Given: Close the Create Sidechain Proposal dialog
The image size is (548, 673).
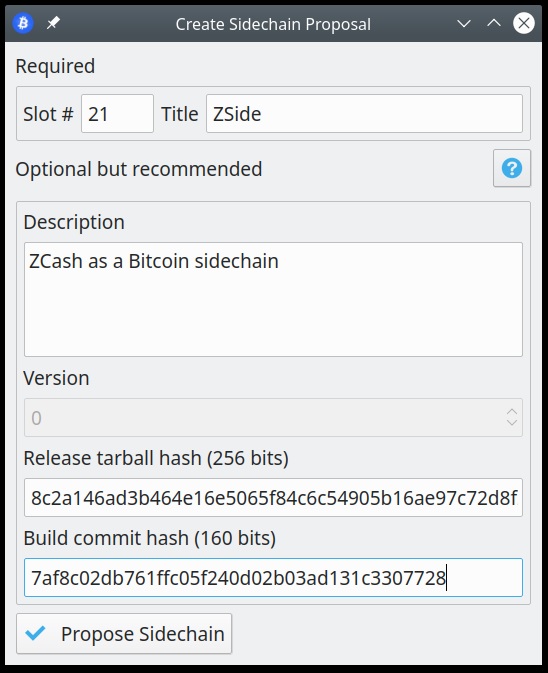Looking at the screenshot, I should point(524,23).
